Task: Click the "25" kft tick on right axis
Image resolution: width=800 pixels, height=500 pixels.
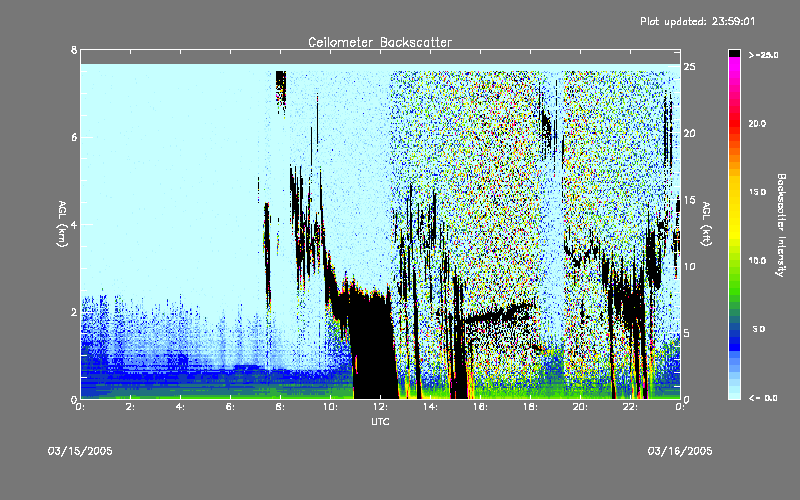Action: 689,67
